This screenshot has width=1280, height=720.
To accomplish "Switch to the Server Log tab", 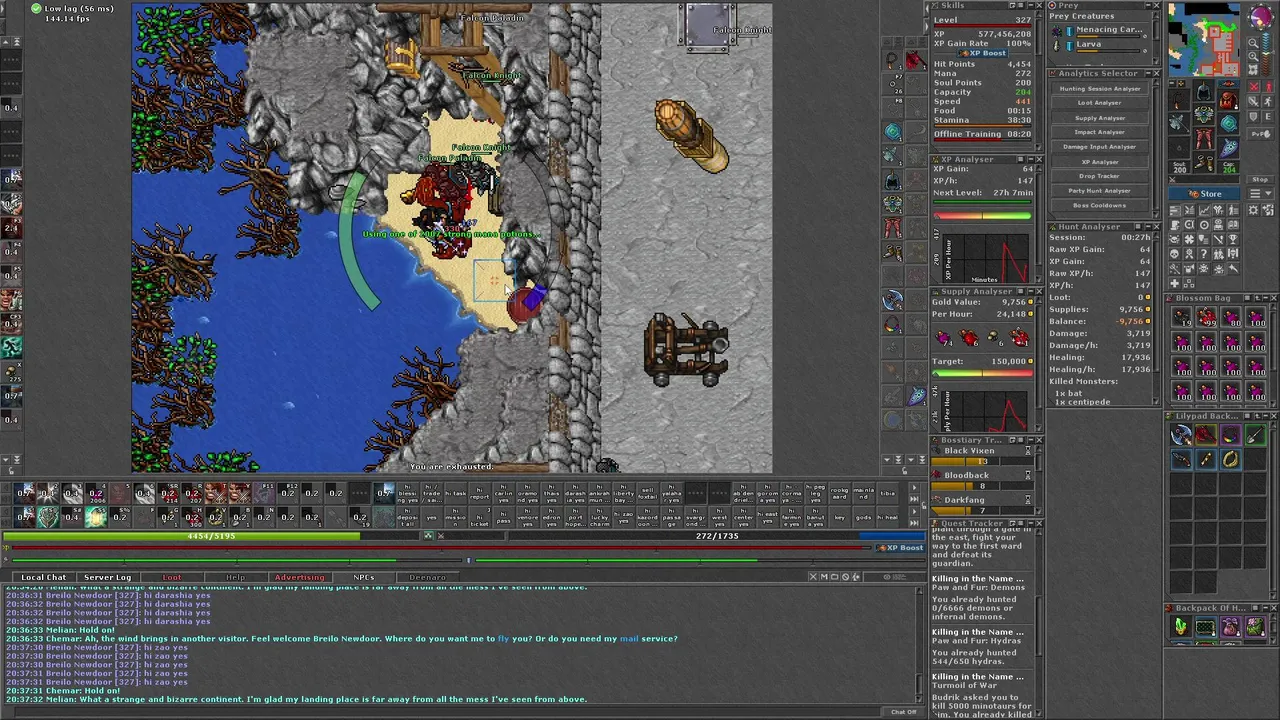I will point(107,577).
